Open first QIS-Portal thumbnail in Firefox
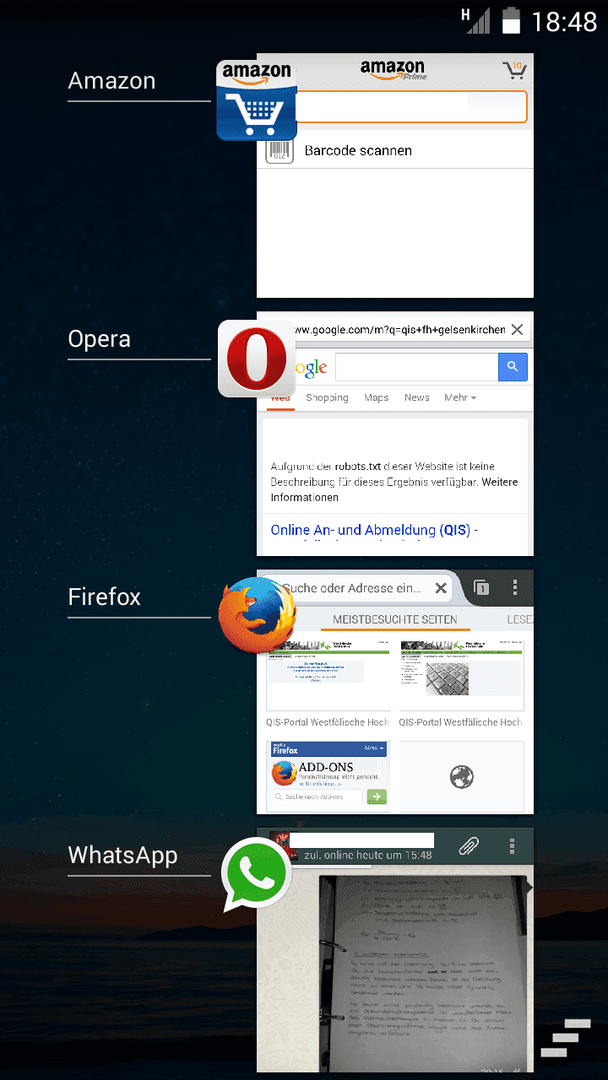 (x=328, y=678)
